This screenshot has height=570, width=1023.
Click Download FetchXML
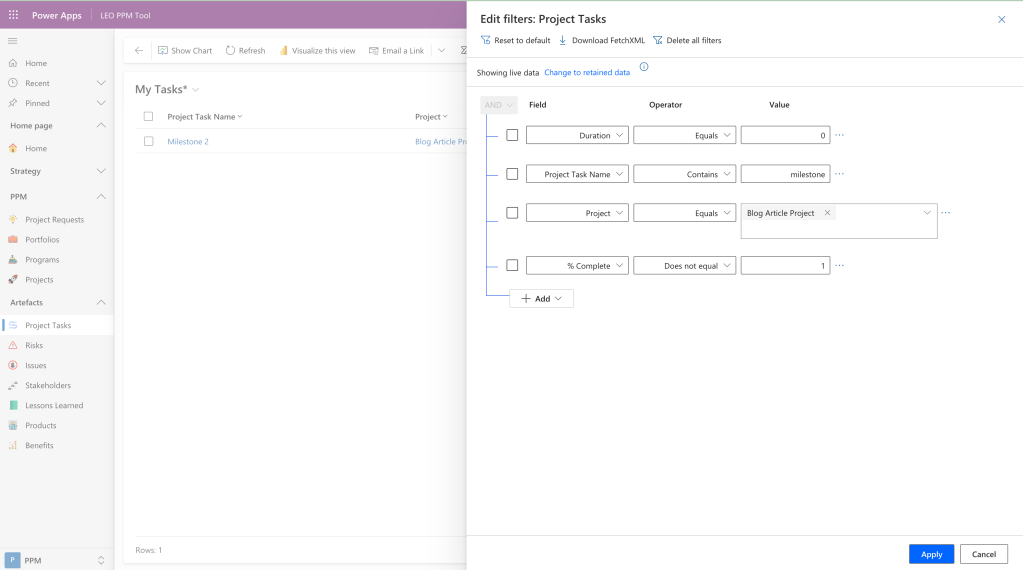(601, 40)
